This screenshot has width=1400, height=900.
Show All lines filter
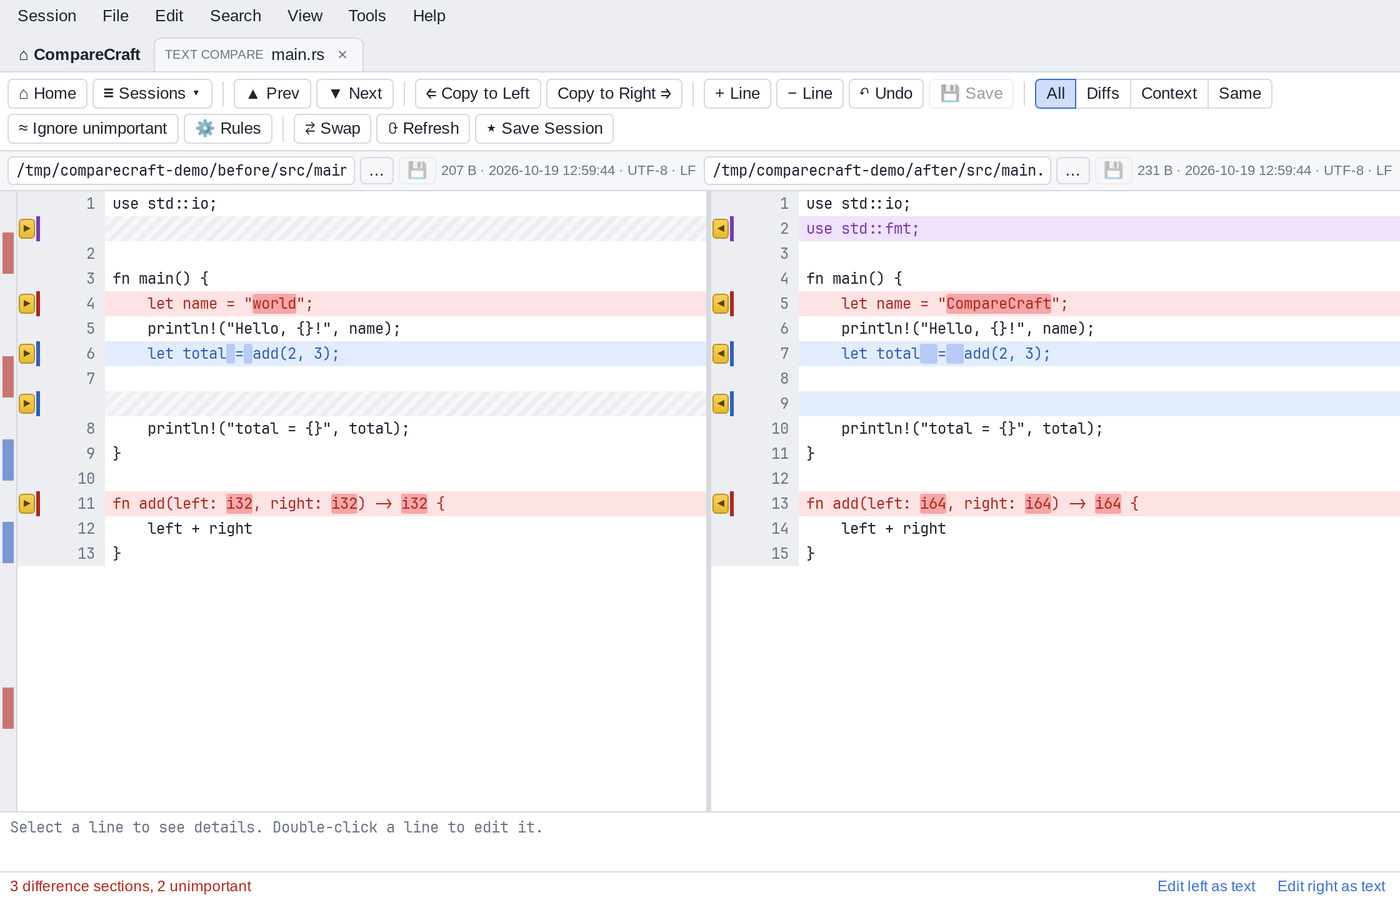(1055, 93)
